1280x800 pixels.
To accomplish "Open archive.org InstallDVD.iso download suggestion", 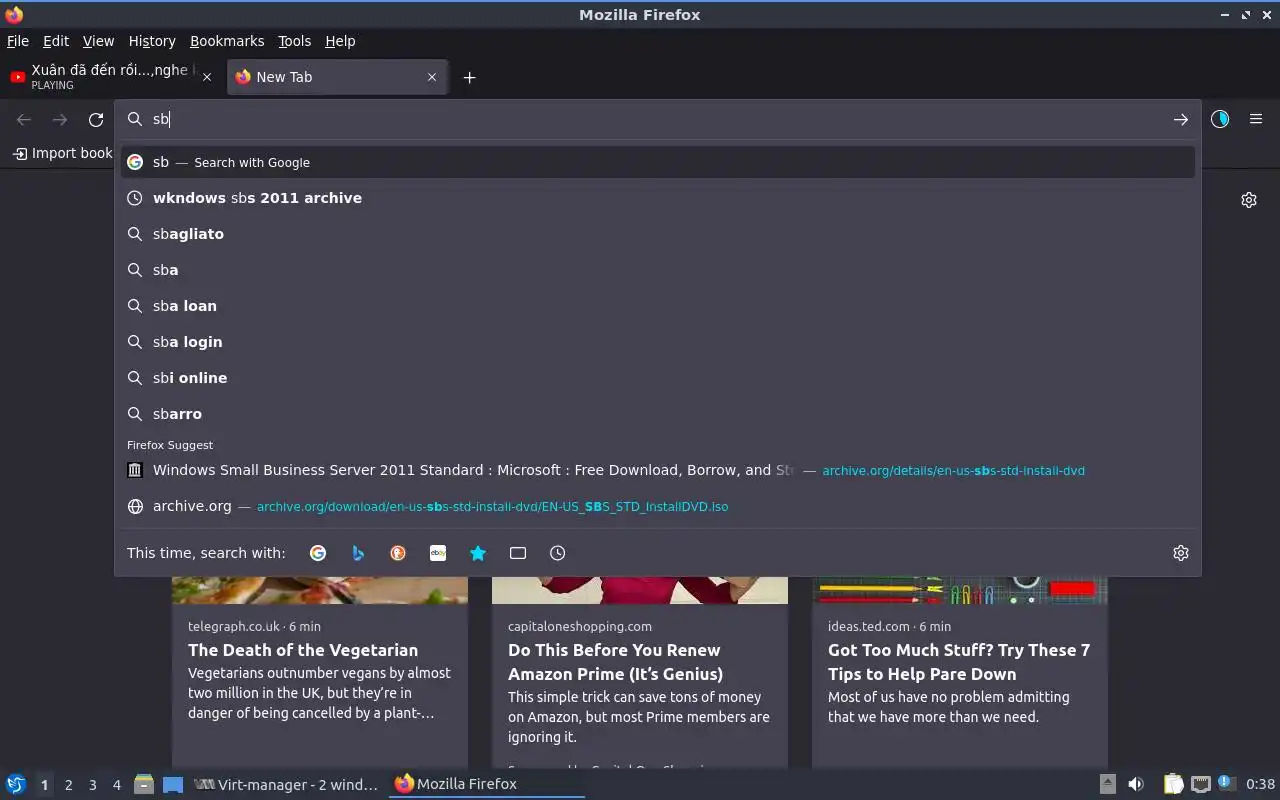I will tap(658, 506).
